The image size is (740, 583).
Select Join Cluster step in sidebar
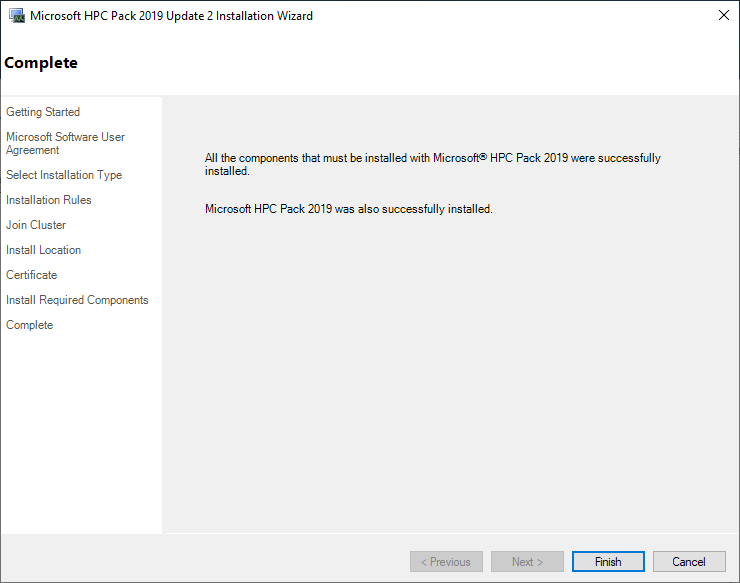(x=36, y=225)
